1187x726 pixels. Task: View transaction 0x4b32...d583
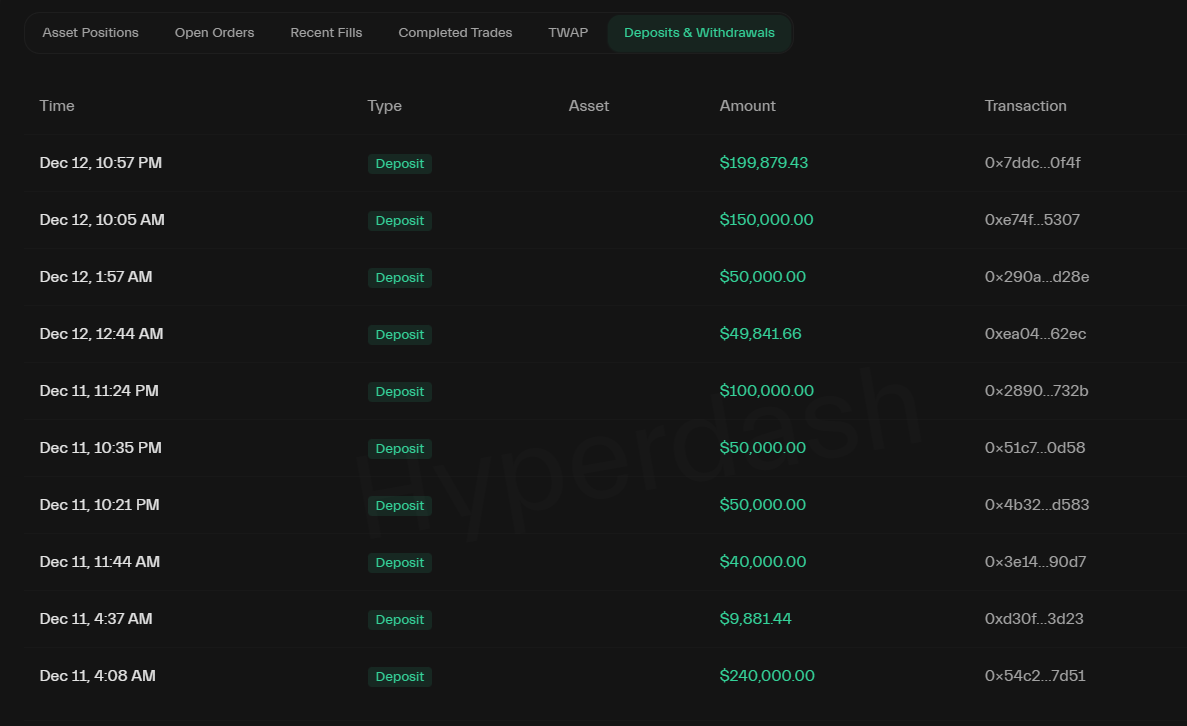pyautogui.click(x=1036, y=505)
